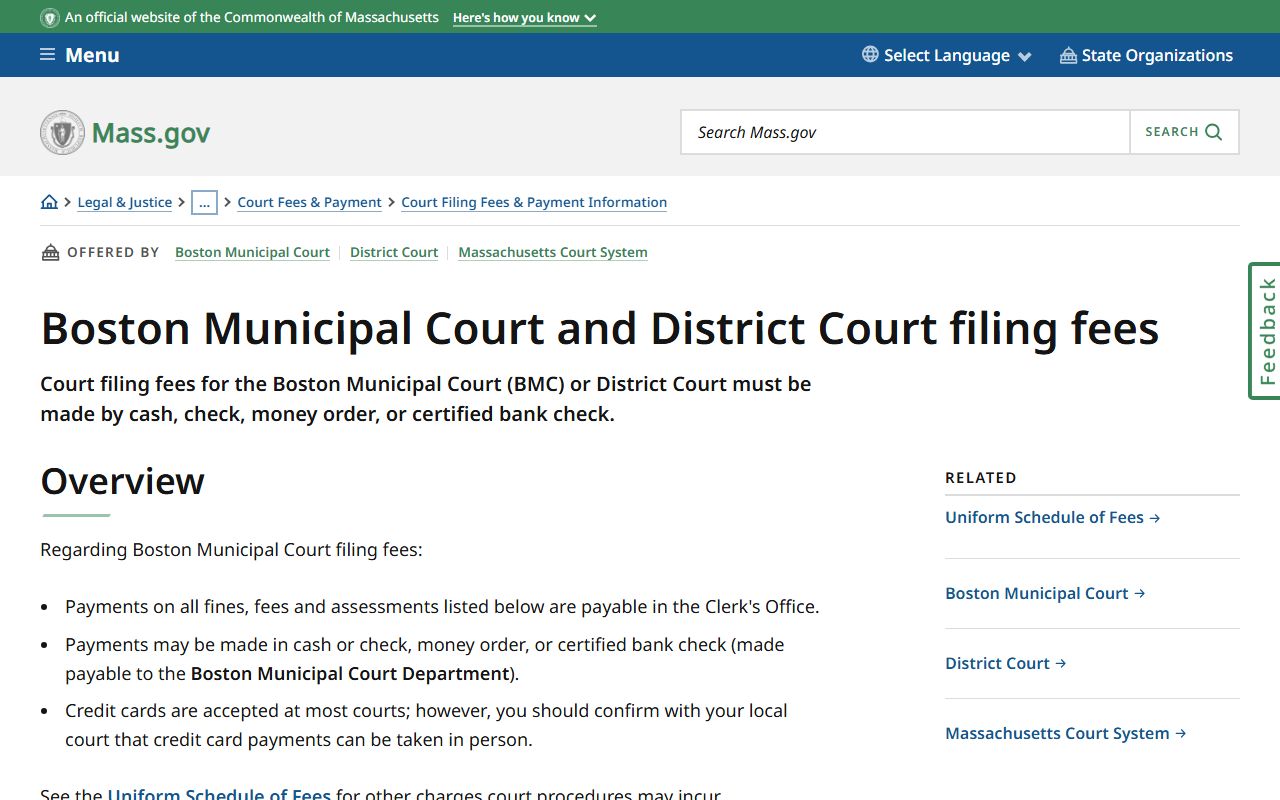Click bold "Boston Municipal Court Department" text
The image size is (1280, 800).
[x=350, y=673]
